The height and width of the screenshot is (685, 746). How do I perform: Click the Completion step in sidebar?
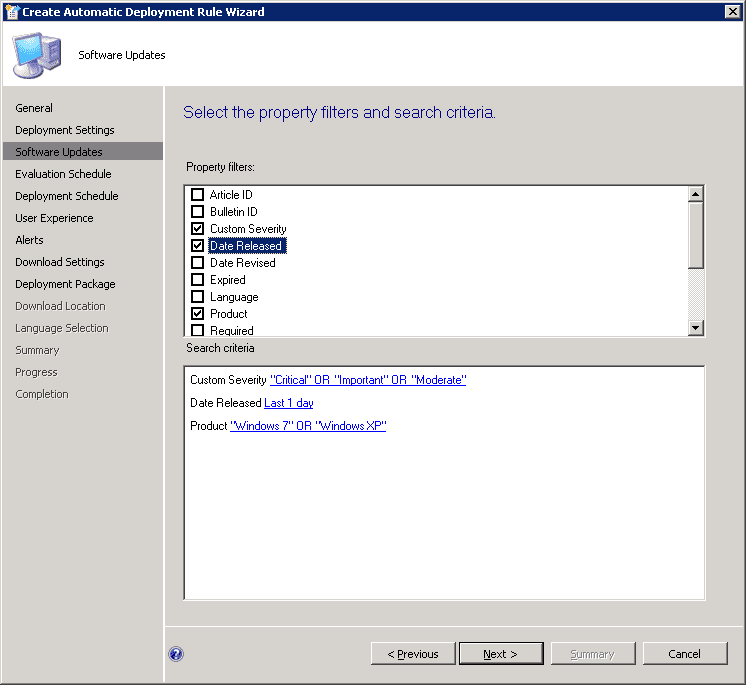tap(42, 394)
